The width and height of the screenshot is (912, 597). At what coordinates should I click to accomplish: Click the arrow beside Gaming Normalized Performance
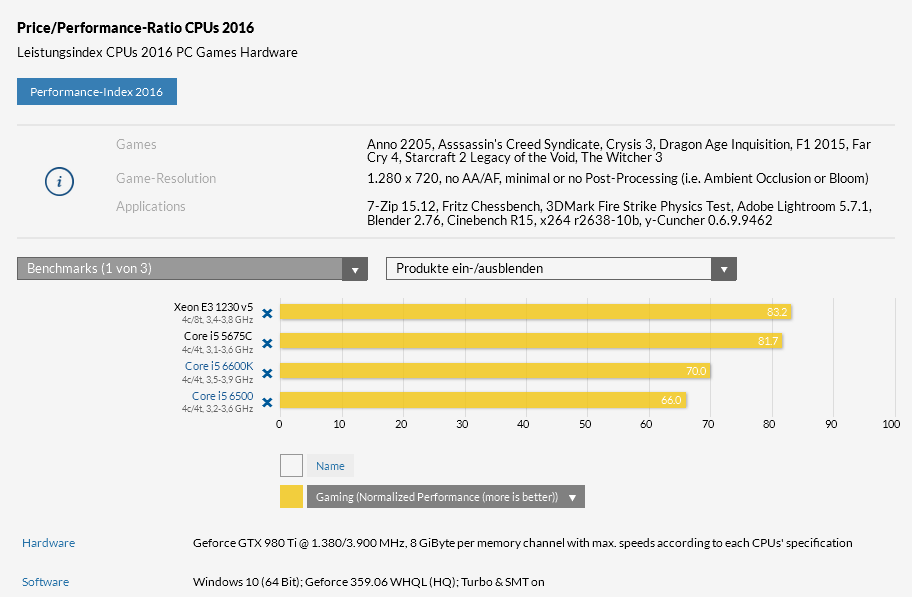[x=572, y=498]
